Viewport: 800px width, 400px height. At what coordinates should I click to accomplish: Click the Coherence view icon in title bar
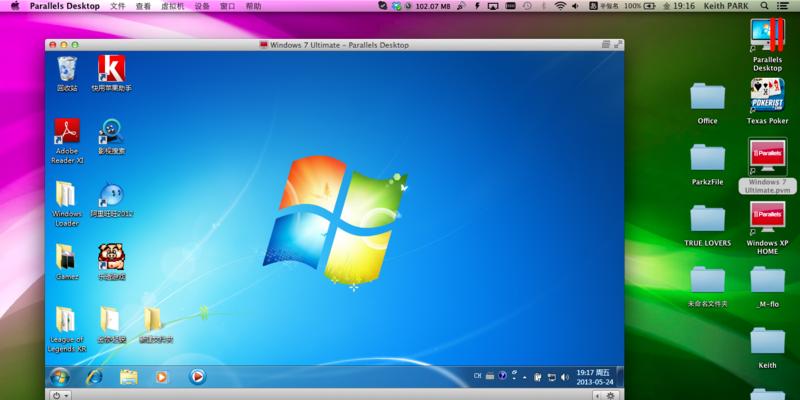606,44
